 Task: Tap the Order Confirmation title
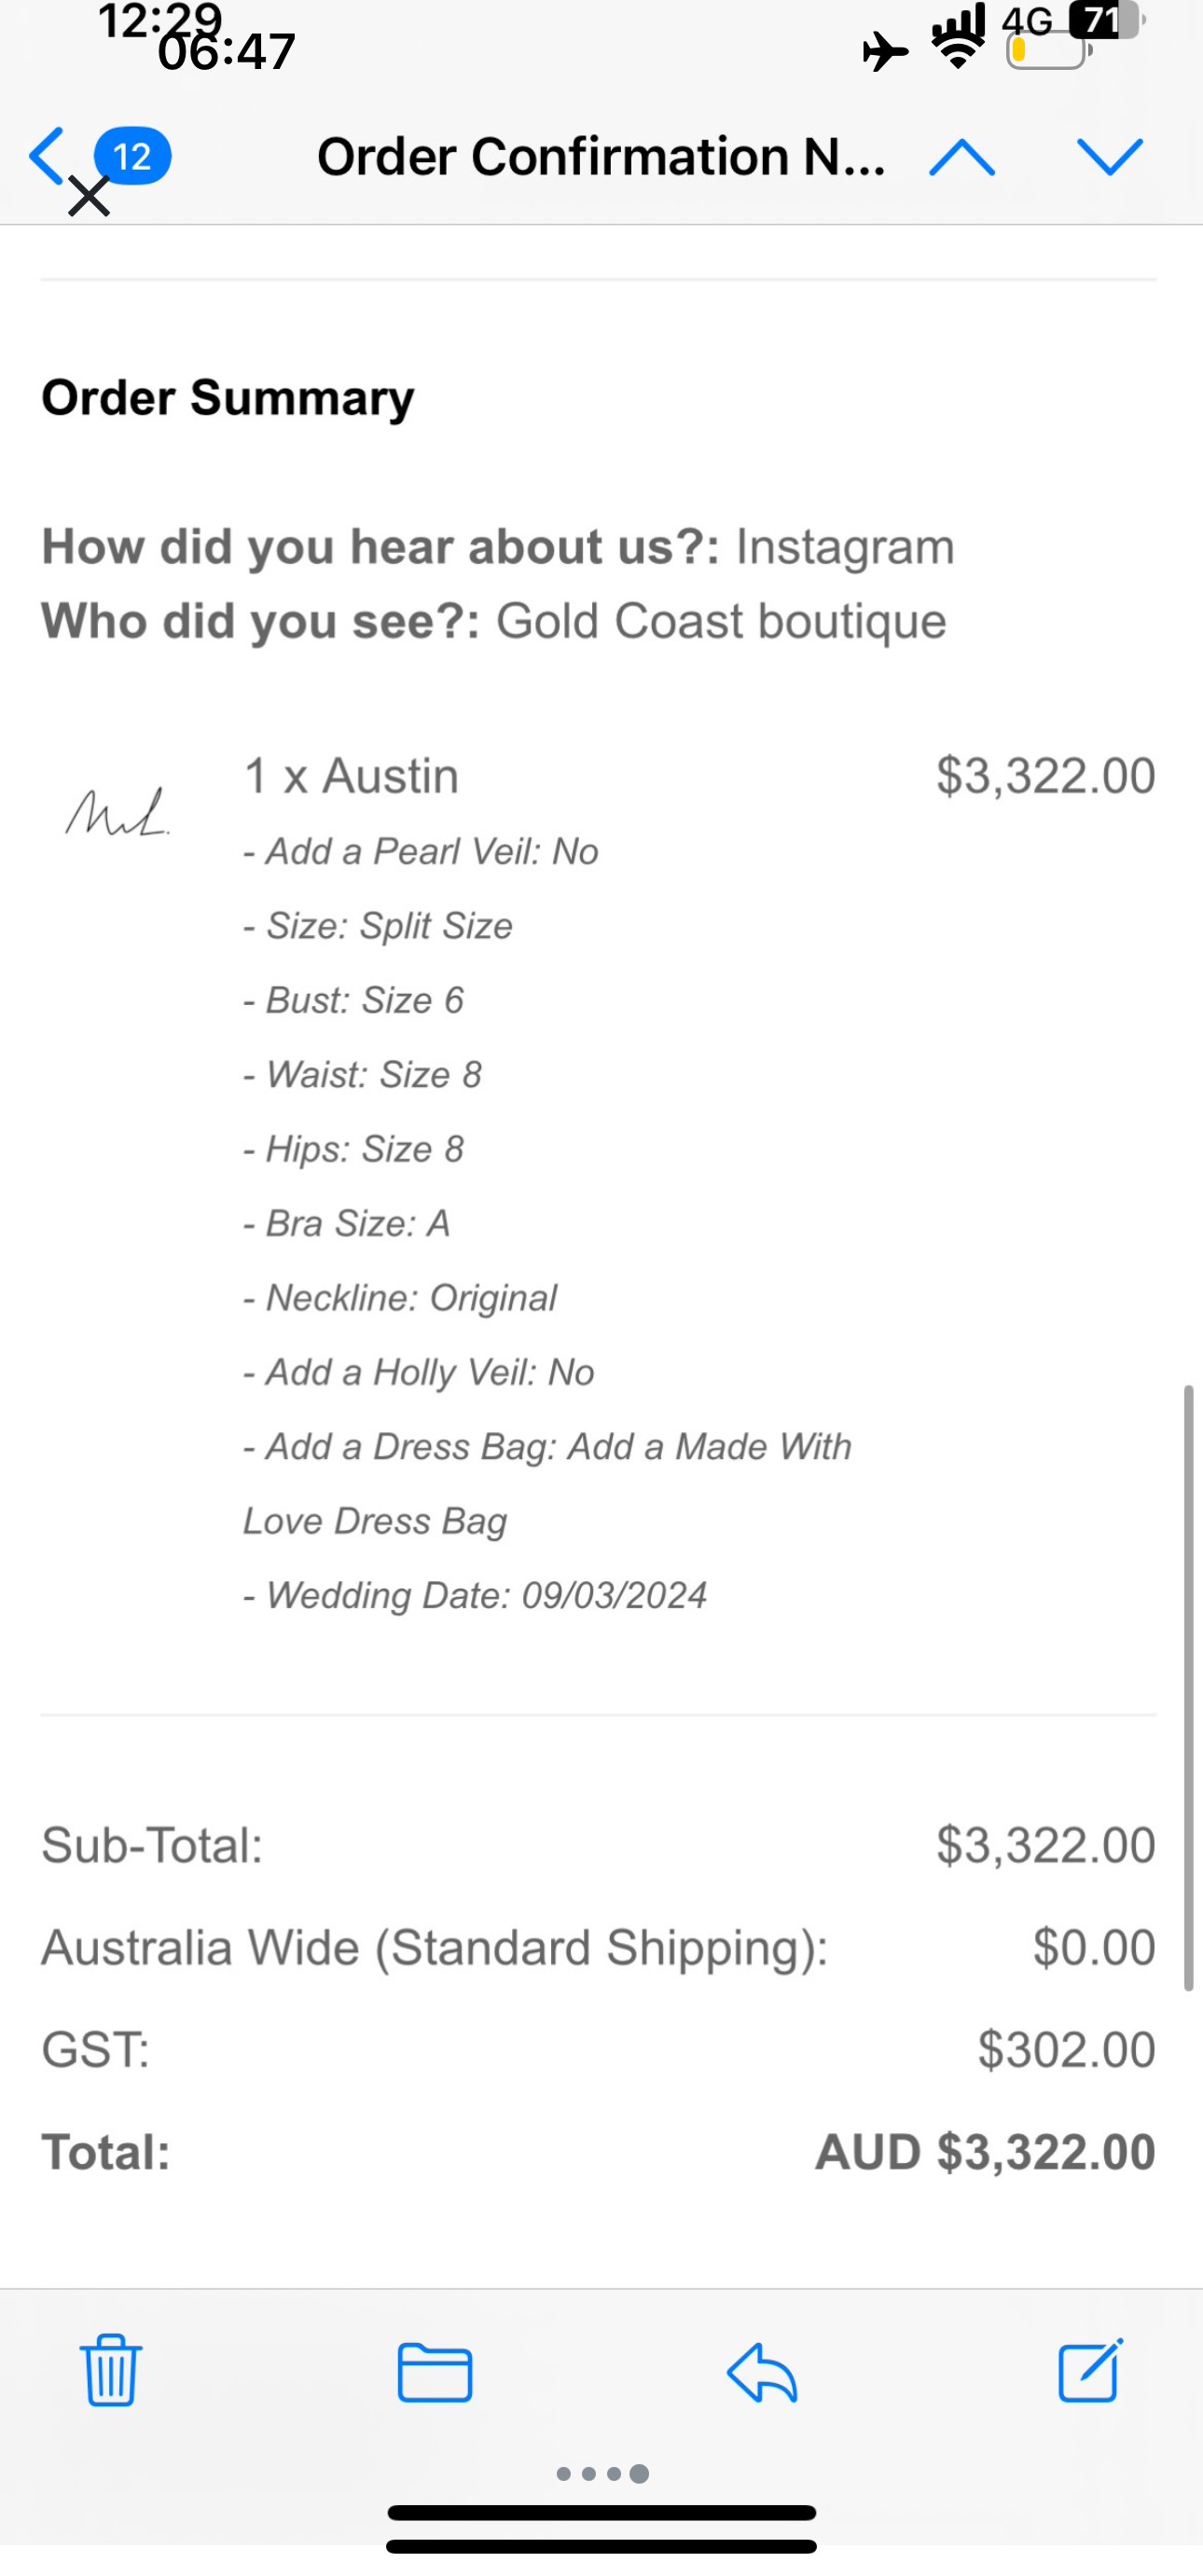(601, 157)
